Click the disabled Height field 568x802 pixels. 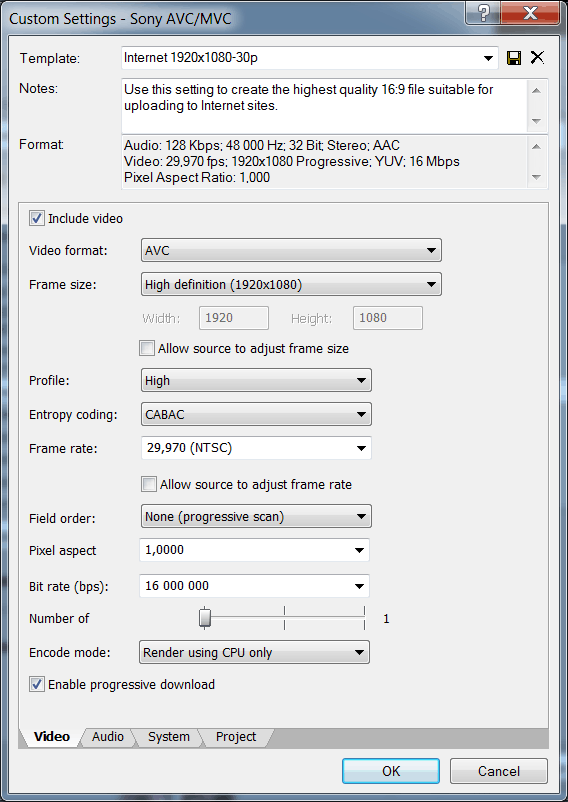click(388, 318)
